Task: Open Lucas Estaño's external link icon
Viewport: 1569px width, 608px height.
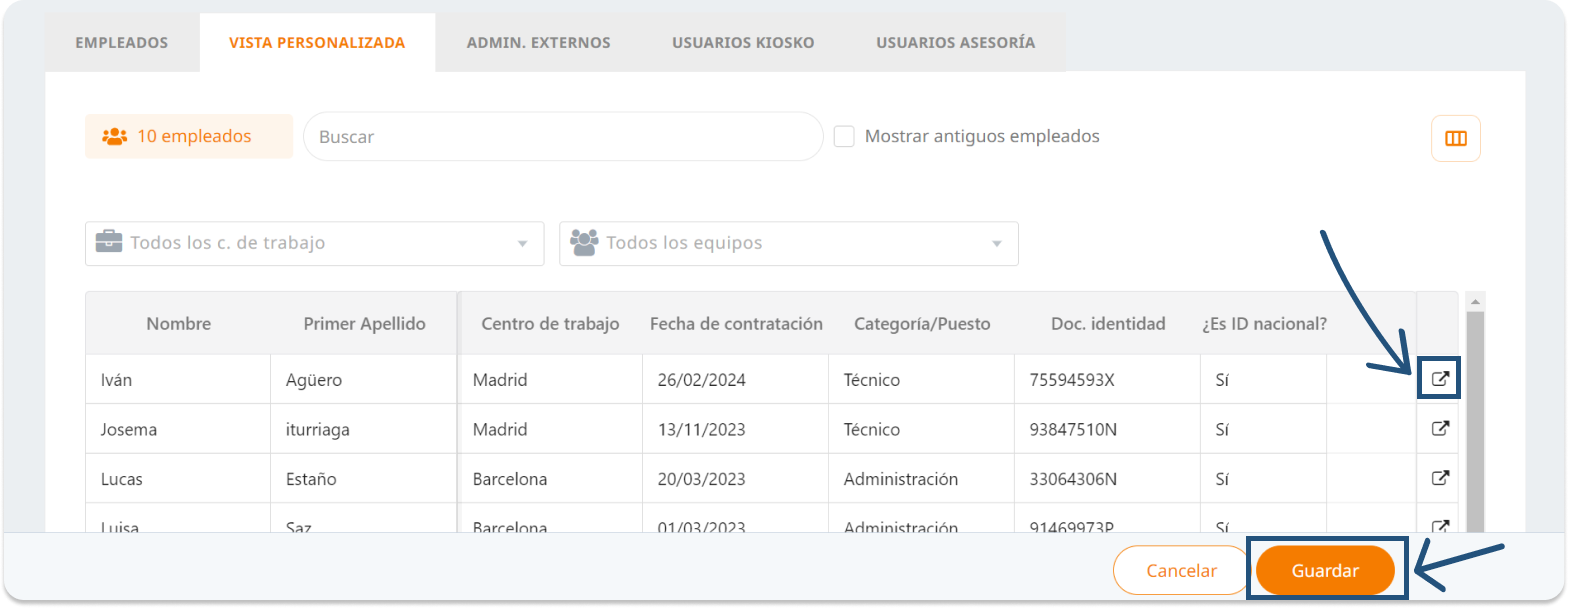Action: 1440,478
